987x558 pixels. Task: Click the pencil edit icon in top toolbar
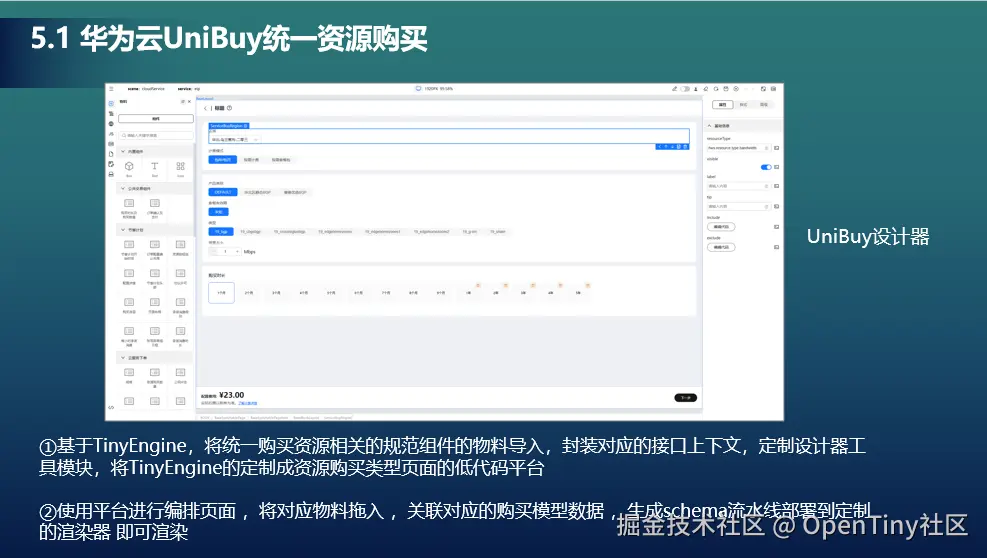coord(675,89)
